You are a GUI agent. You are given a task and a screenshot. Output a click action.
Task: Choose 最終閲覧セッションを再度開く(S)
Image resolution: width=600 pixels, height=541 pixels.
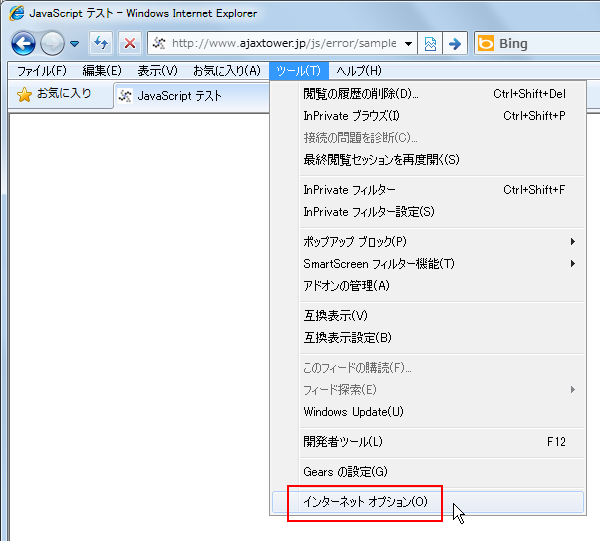pos(428,160)
